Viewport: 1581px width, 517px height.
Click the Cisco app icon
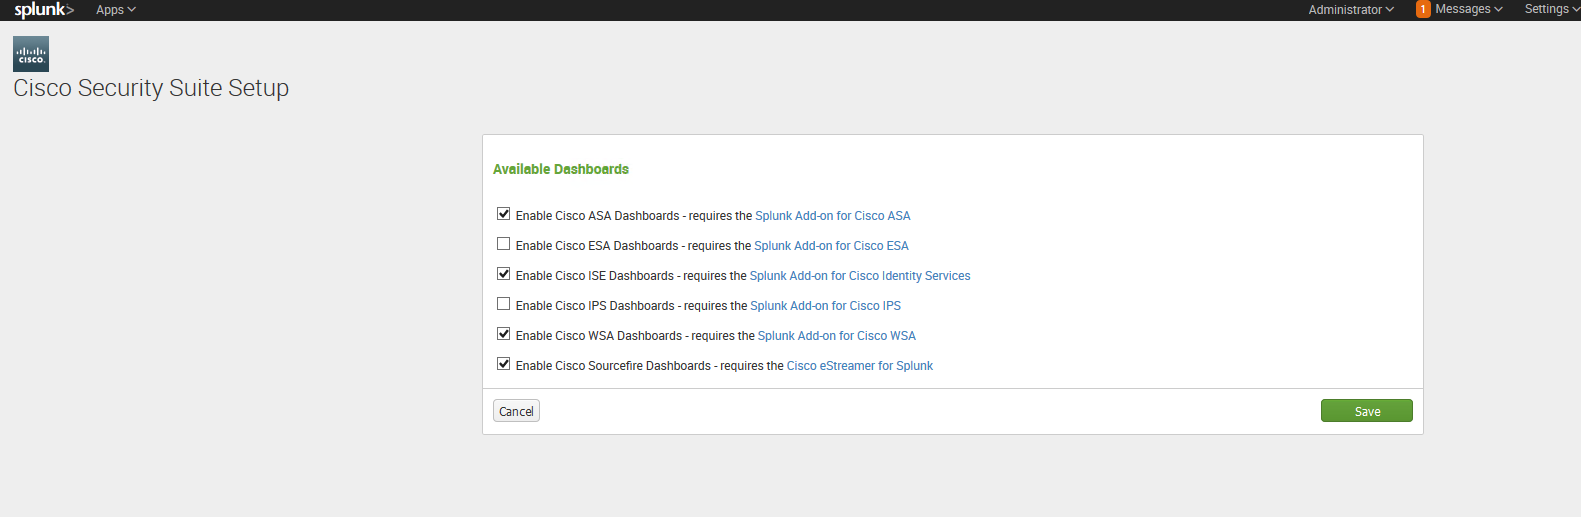pos(31,54)
